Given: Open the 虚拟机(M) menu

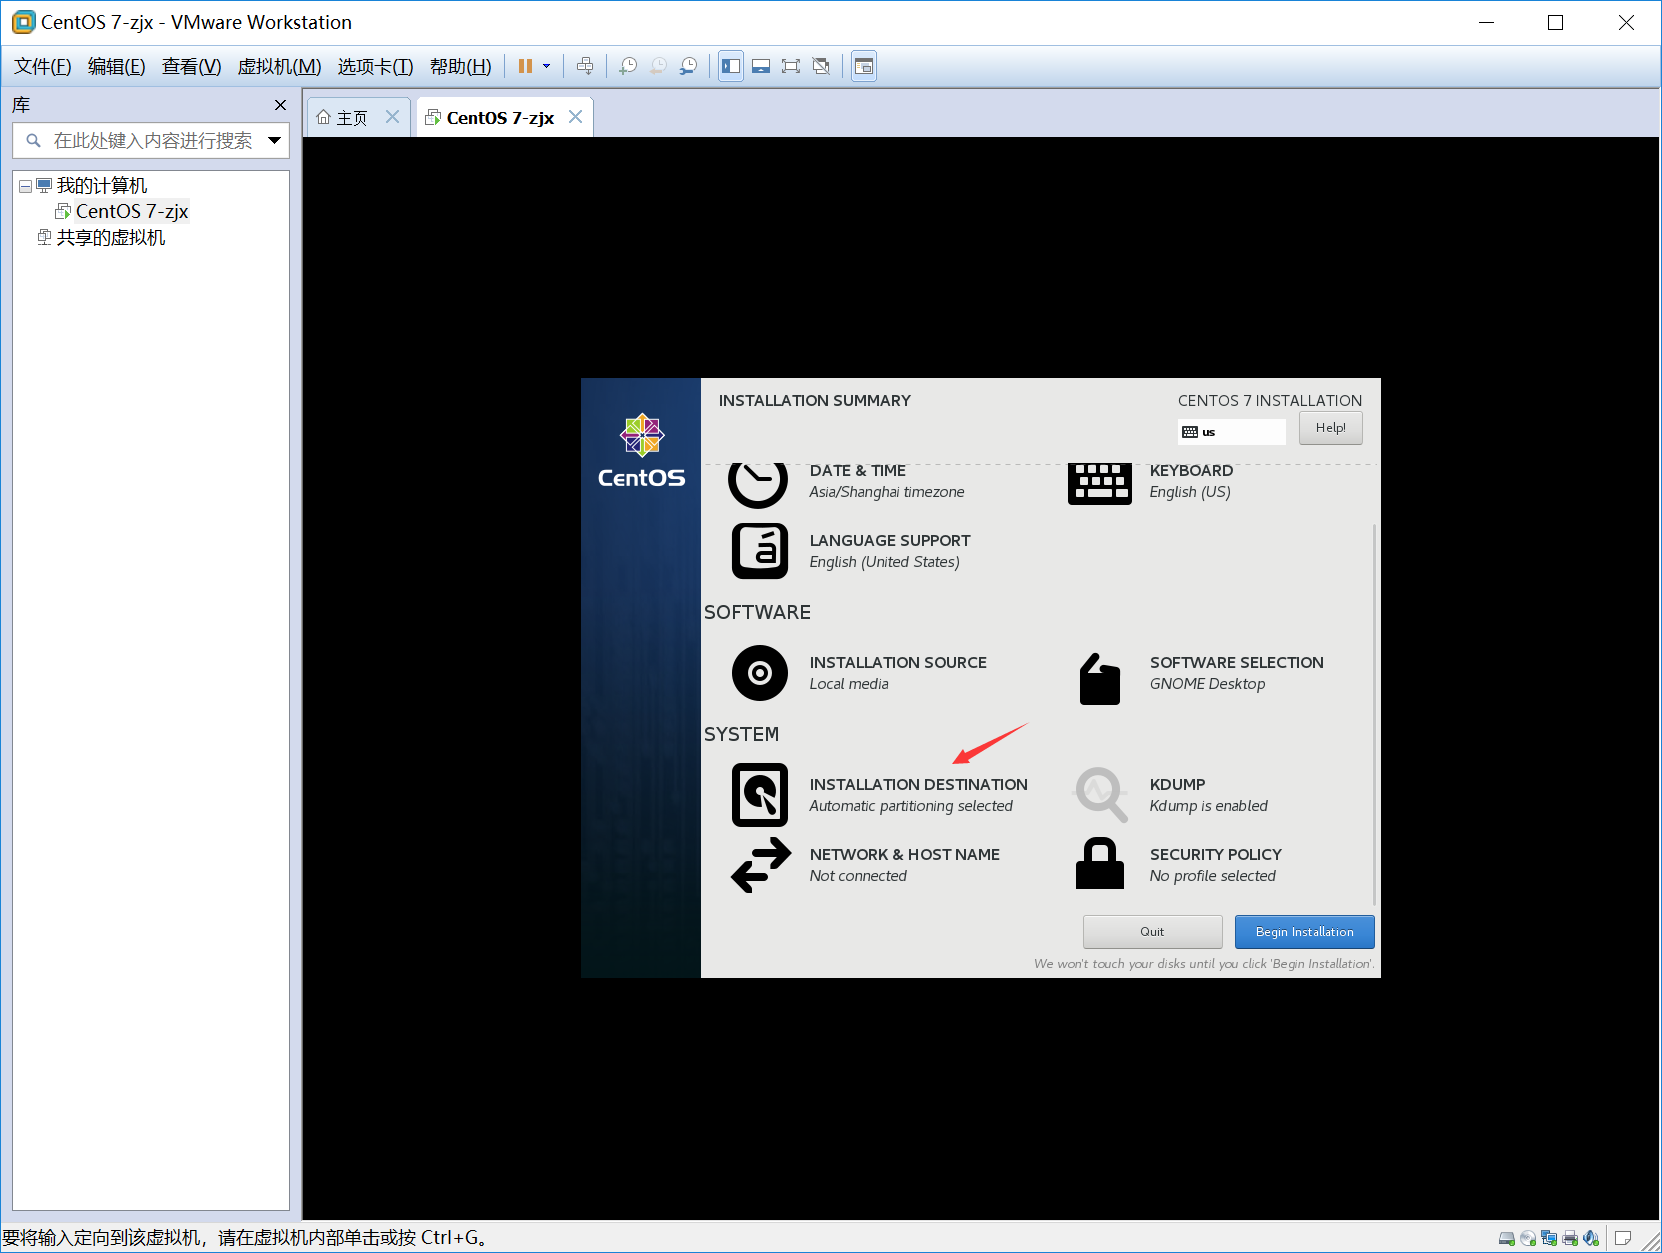Looking at the screenshot, I should click(279, 67).
